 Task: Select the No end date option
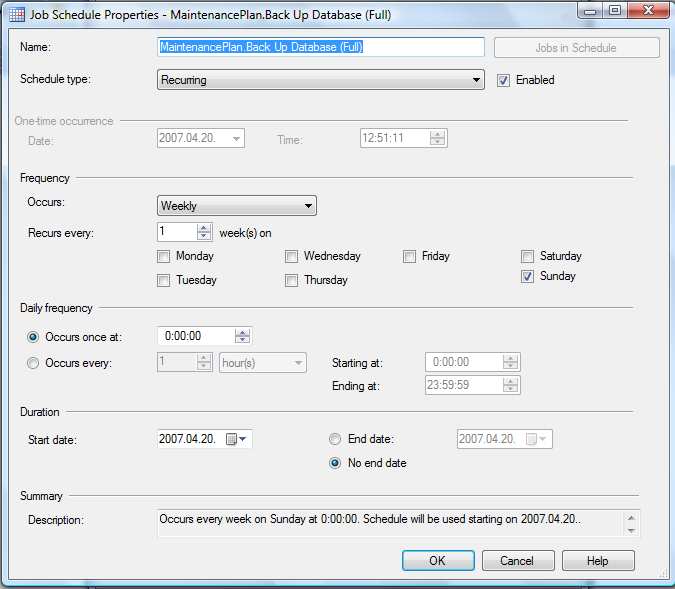[x=335, y=463]
